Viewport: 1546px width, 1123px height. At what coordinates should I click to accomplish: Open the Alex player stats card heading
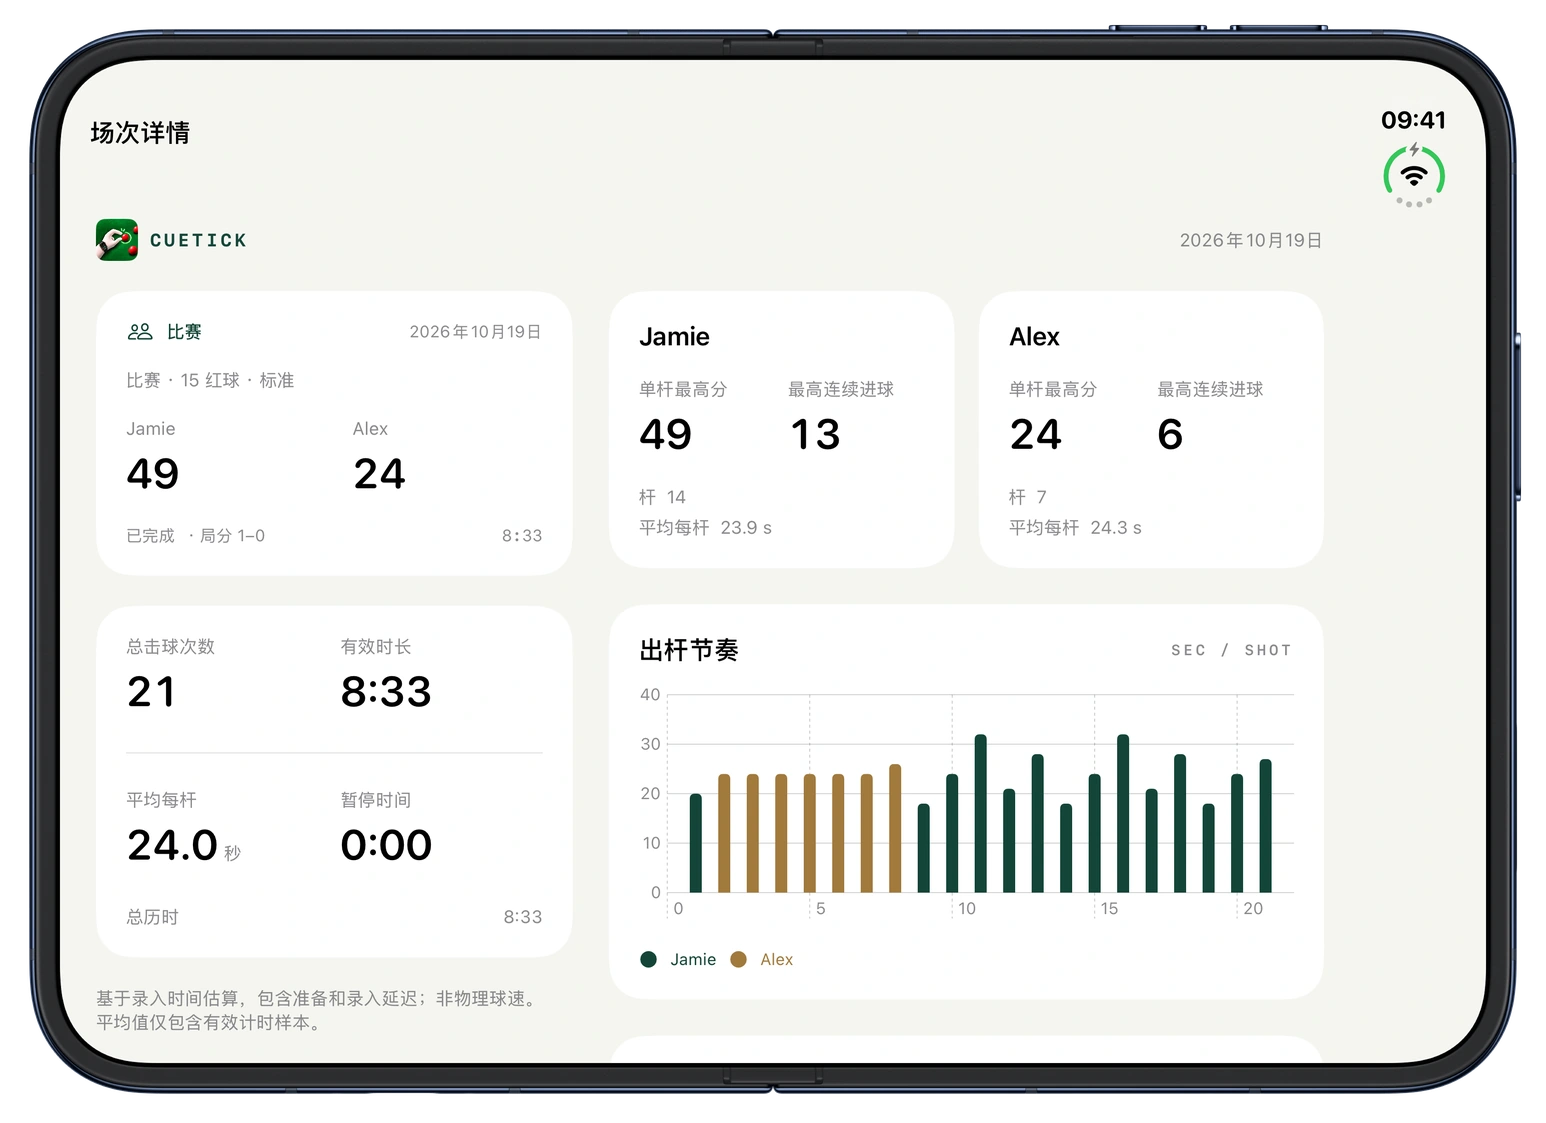coord(1035,337)
